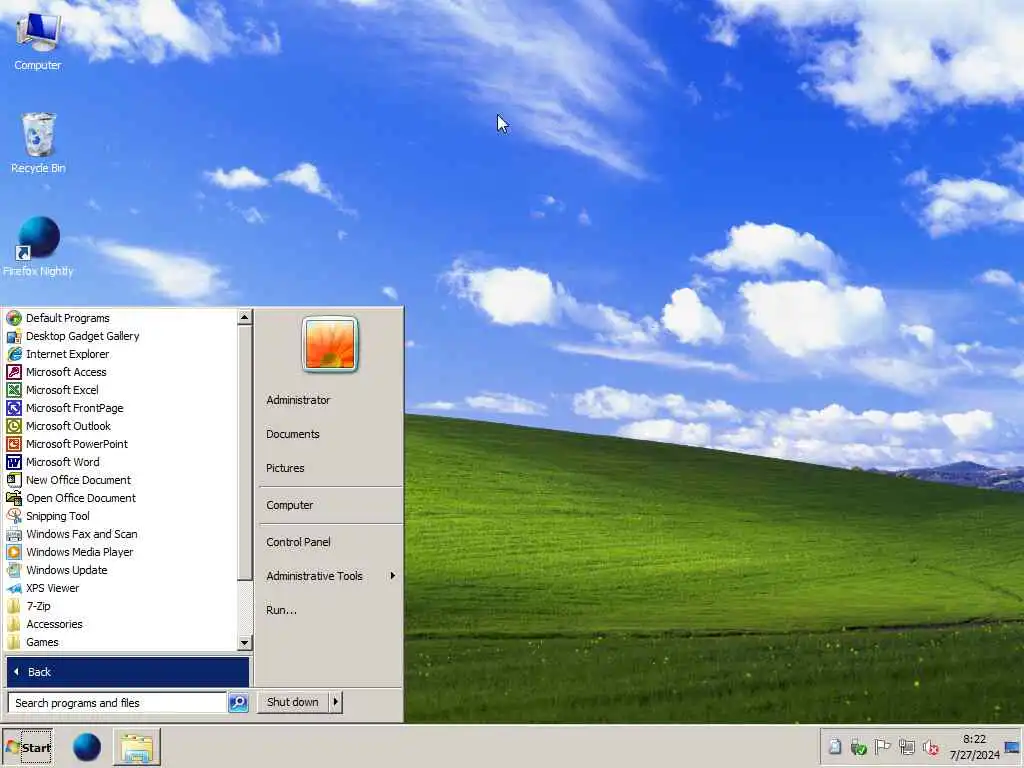Screen dimensions: 1024x768
Task: Open Pictures from Start menu
Action: (x=285, y=468)
